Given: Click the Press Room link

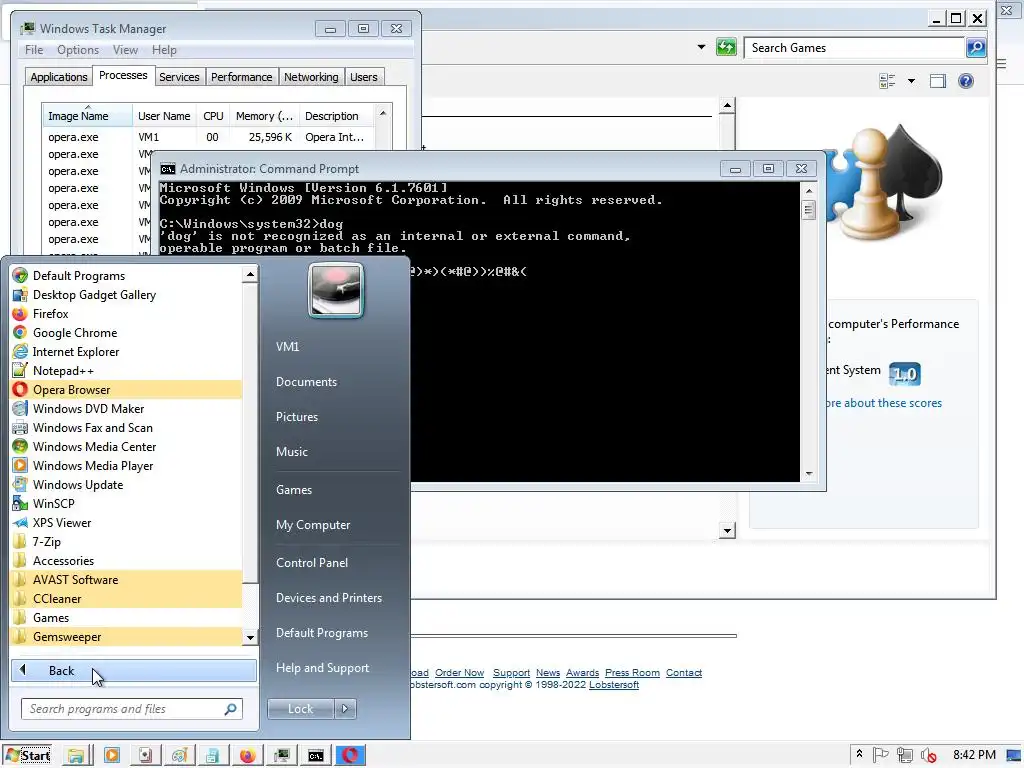Looking at the screenshot, I should pos(632,673).
